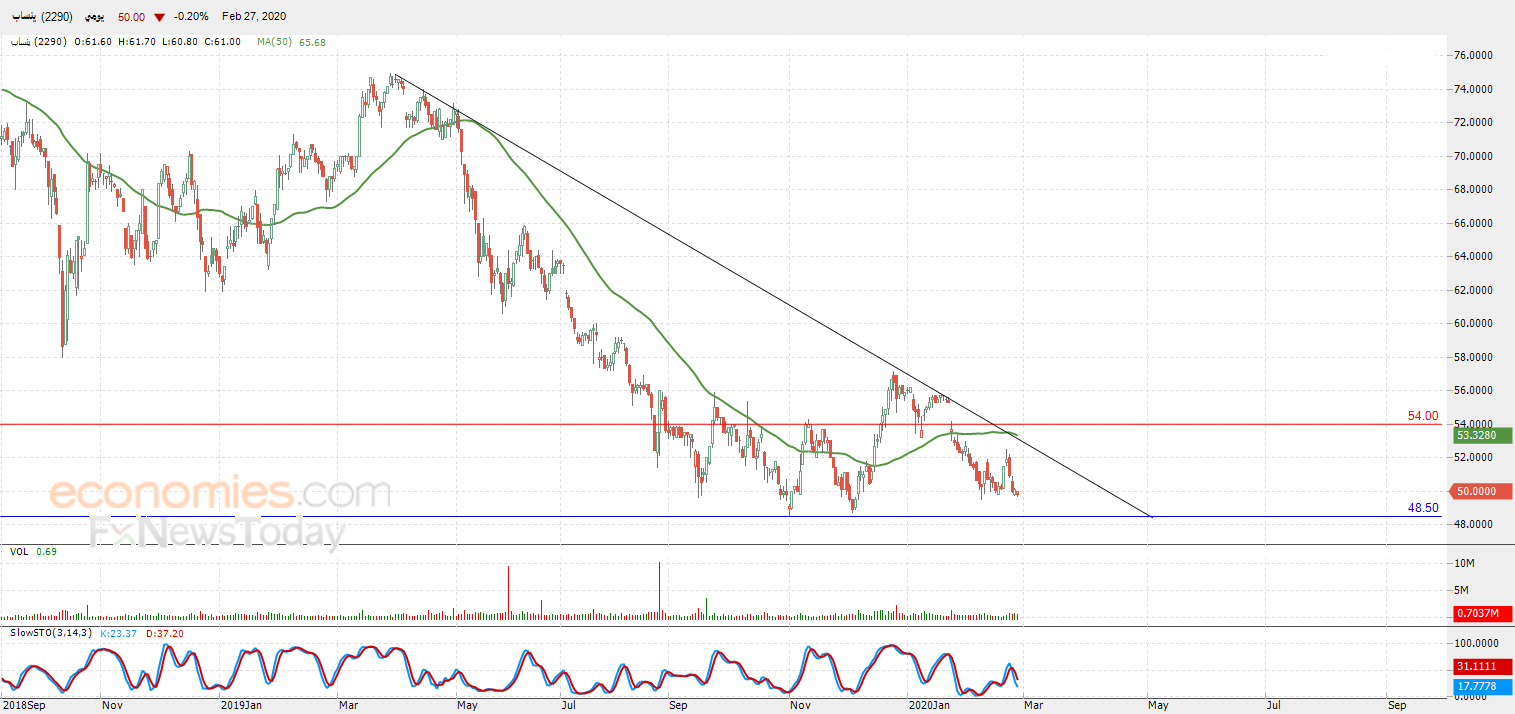The height and width of the screenshot is (714, 1515).
Task: Click the 66.0000 price axis label
Action: coord(1475,223)
